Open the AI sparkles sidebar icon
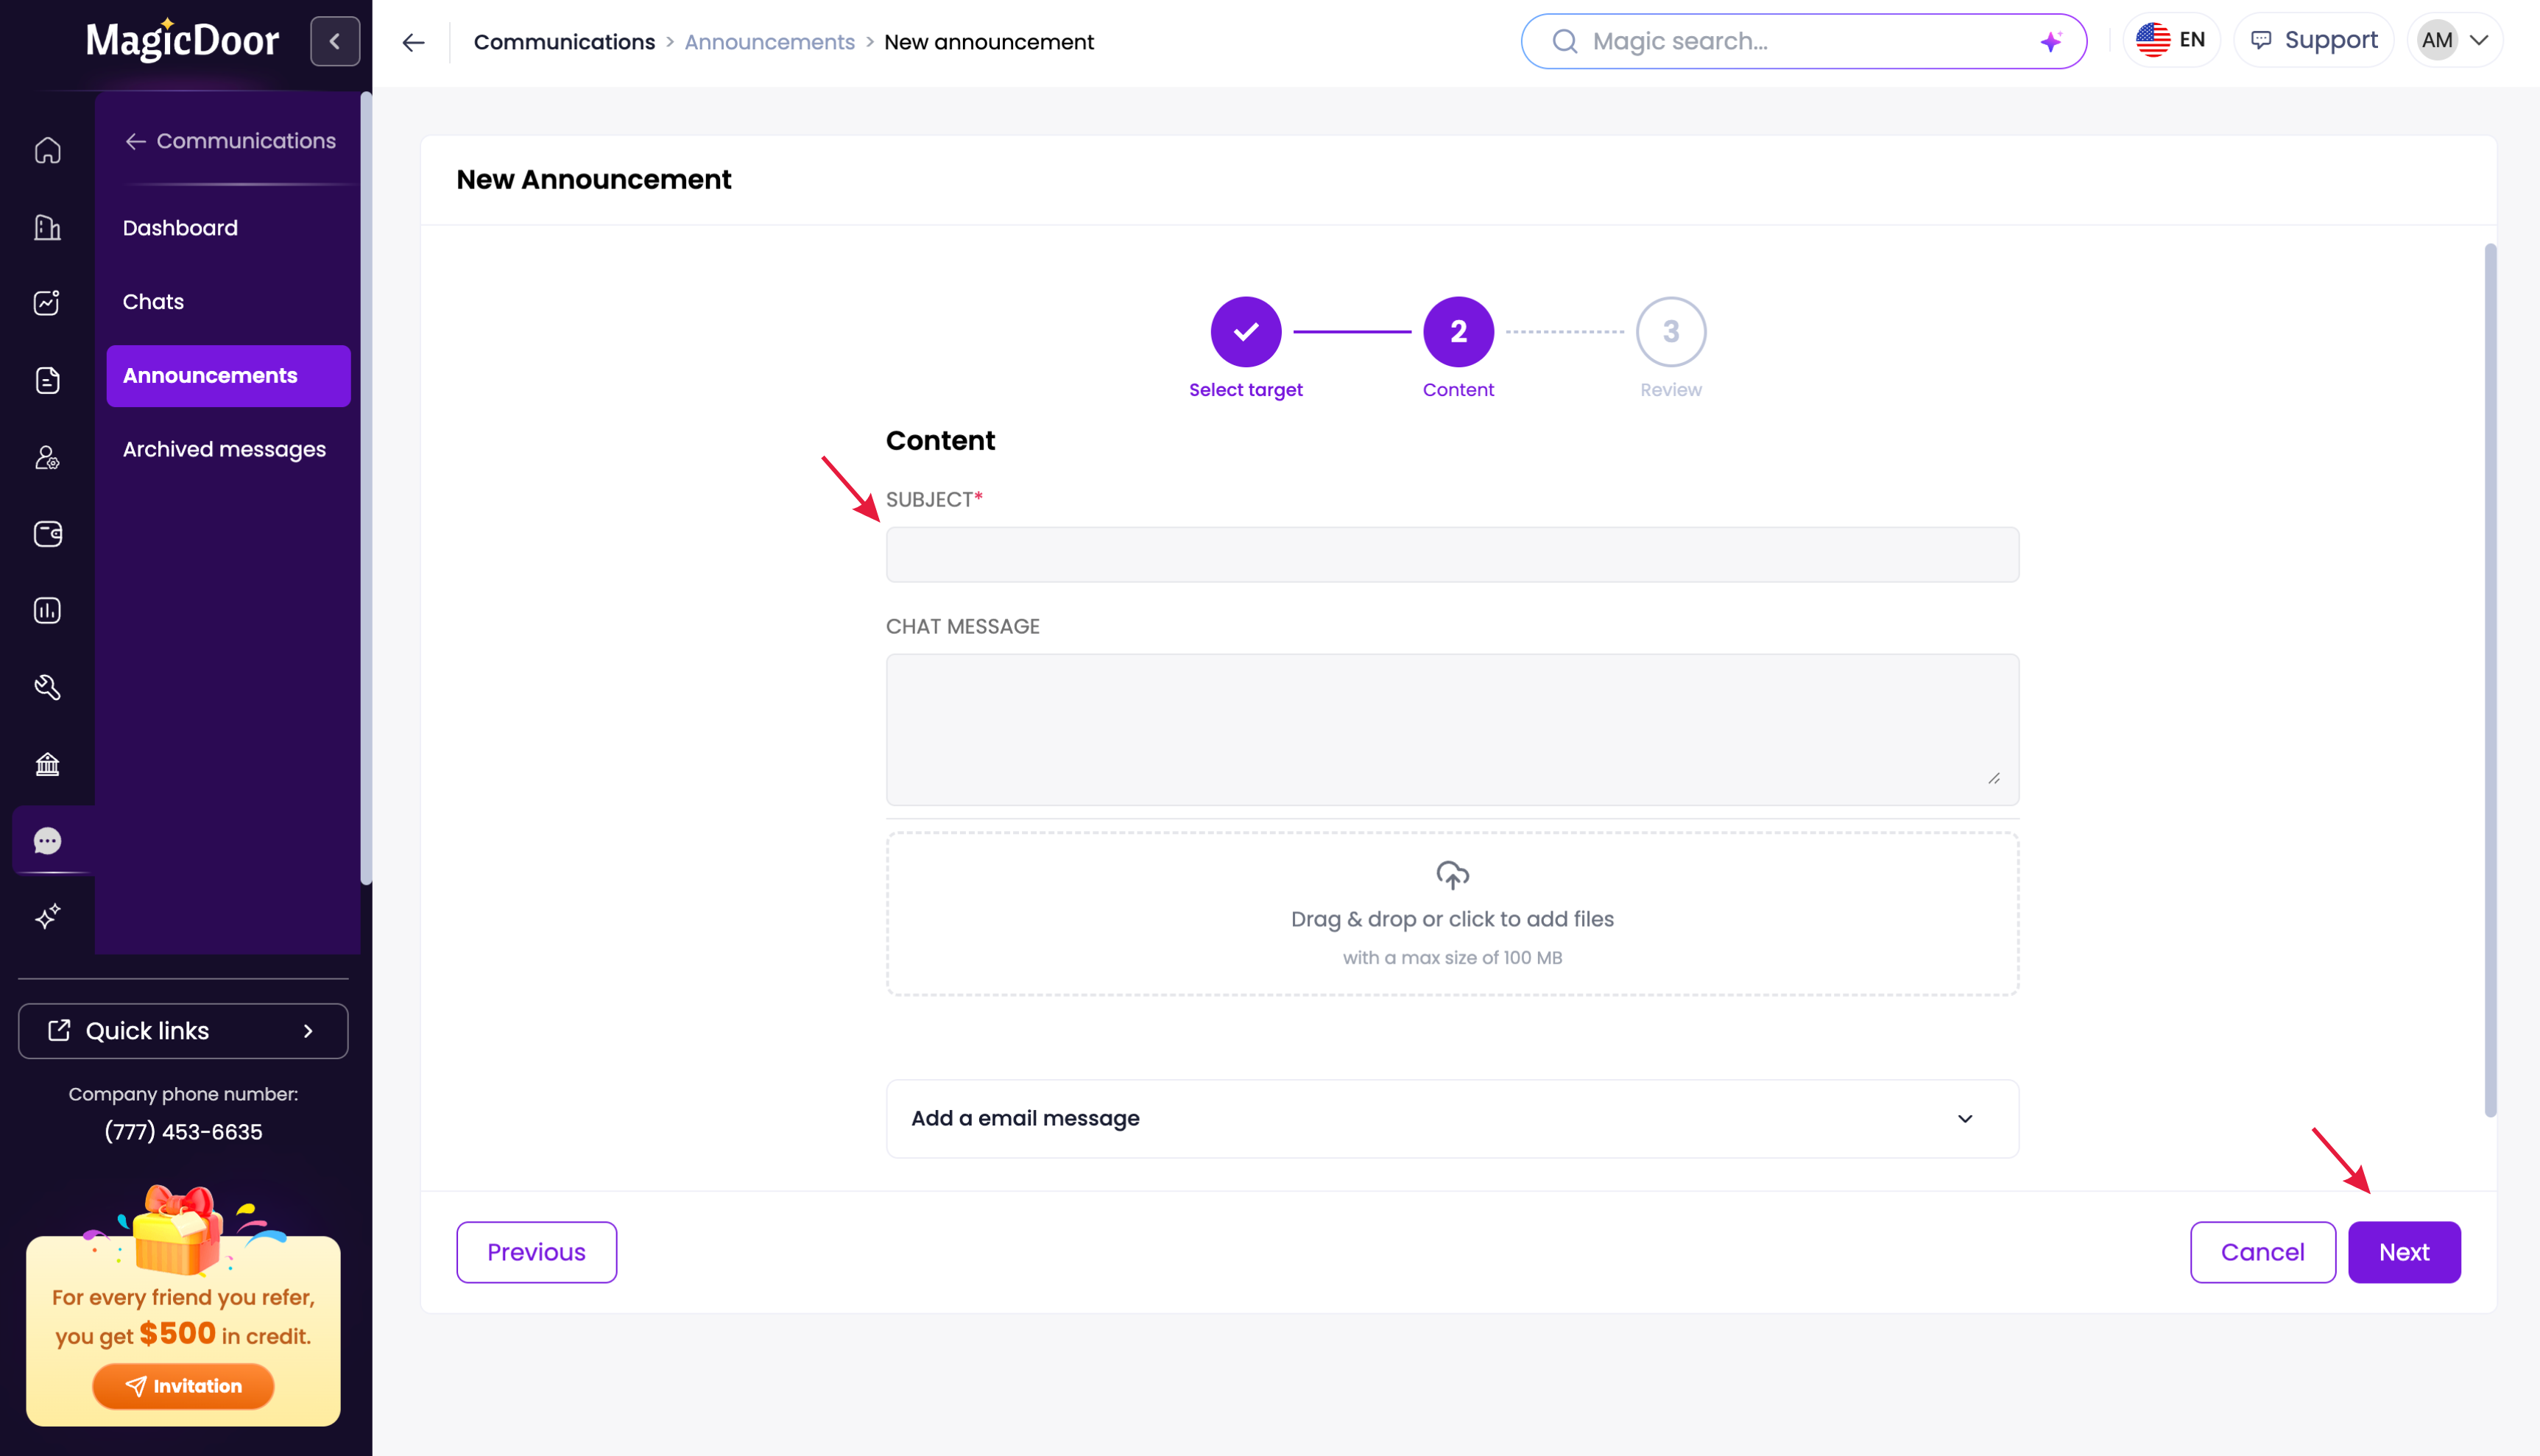Screen dimensions: 2540x1456 [47, 917]
